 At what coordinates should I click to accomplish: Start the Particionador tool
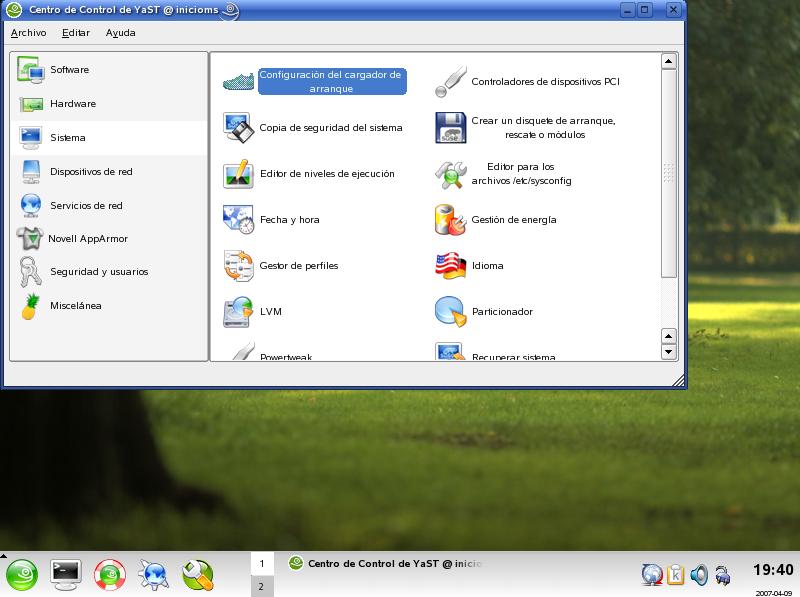tap(501, 312)
